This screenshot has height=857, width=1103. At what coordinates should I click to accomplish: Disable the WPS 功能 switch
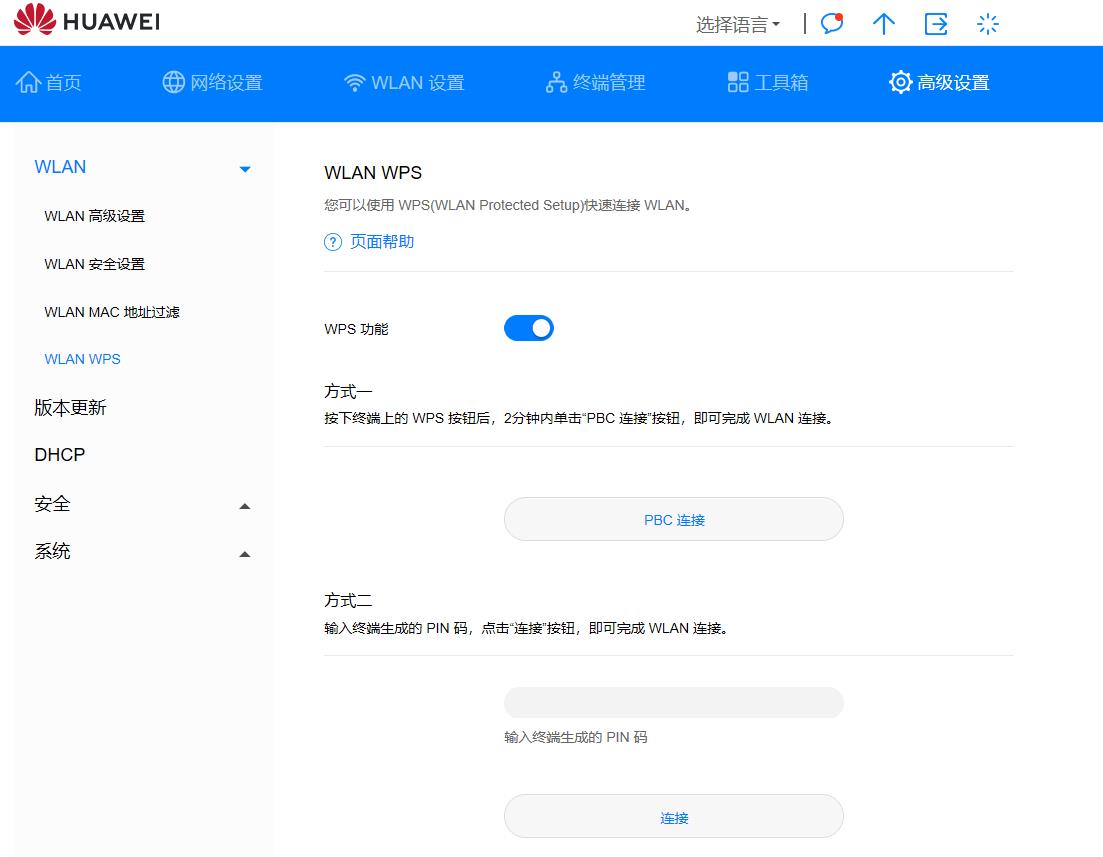click(528, 327)
